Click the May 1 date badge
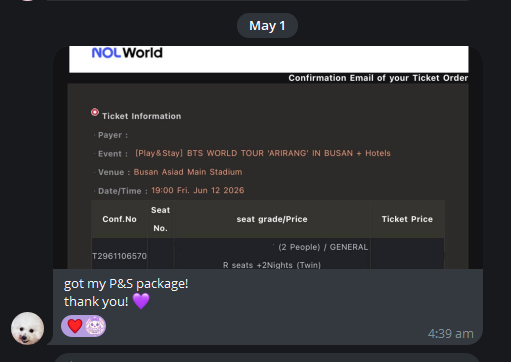The height and width of the screenshot is (362, 511). pyautogui.click(x=267, y=26)
